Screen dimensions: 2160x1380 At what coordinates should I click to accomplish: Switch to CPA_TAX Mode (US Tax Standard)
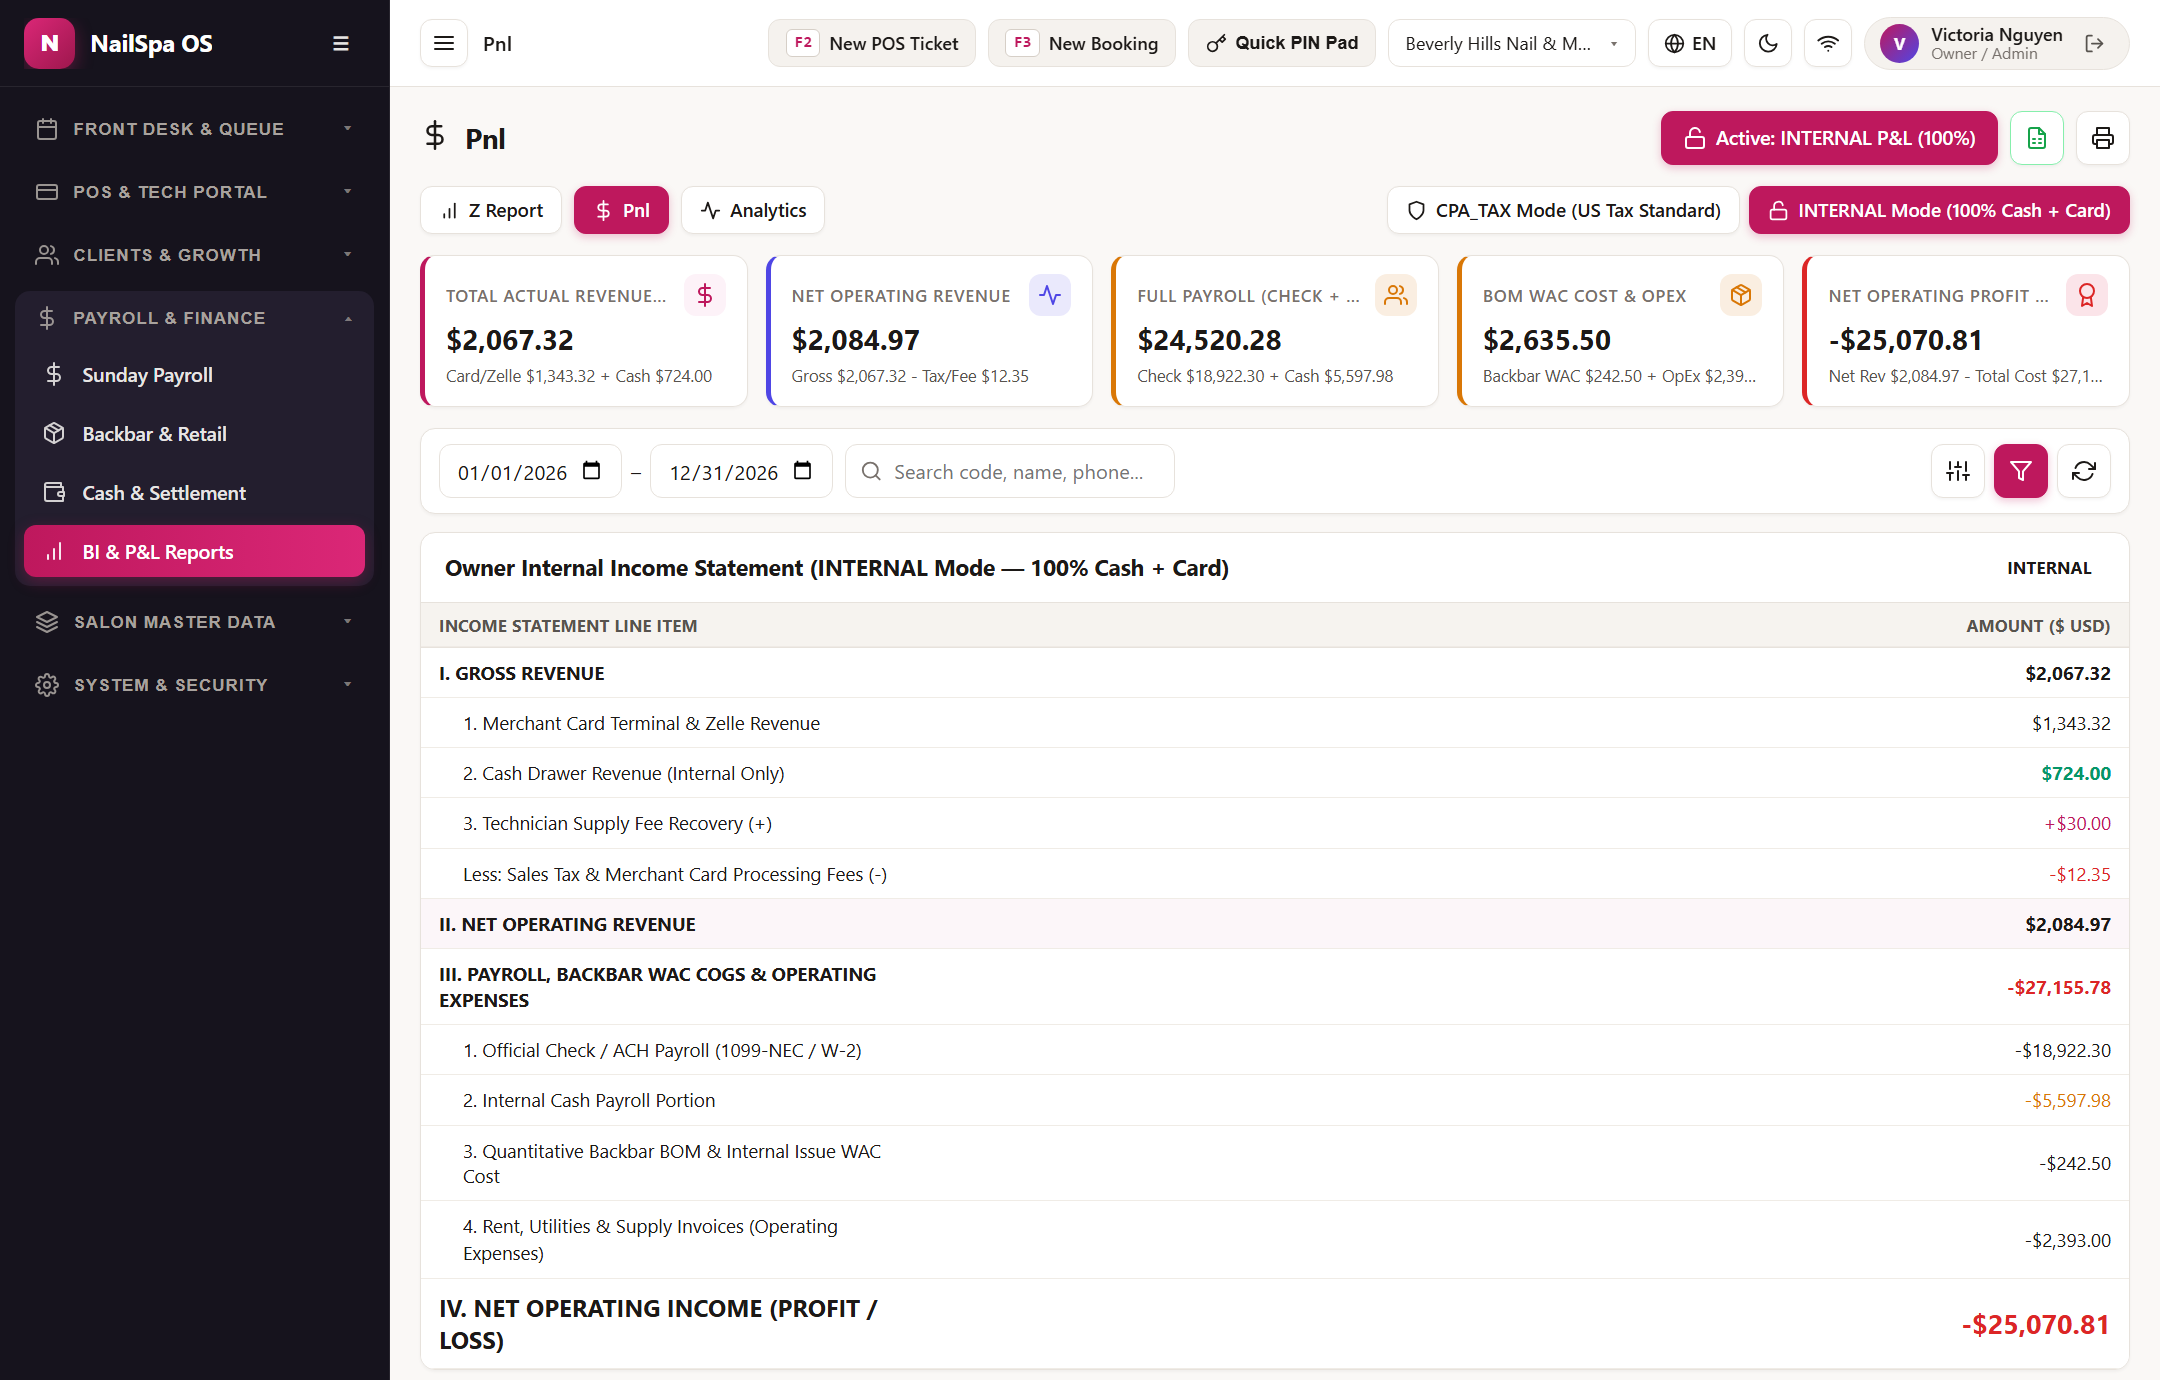pyautogui.click(x=1563, y=210)
